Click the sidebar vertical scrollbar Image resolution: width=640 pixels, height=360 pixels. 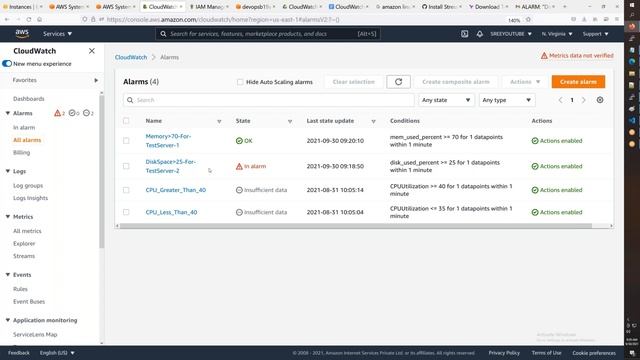(x=102, y=171)
